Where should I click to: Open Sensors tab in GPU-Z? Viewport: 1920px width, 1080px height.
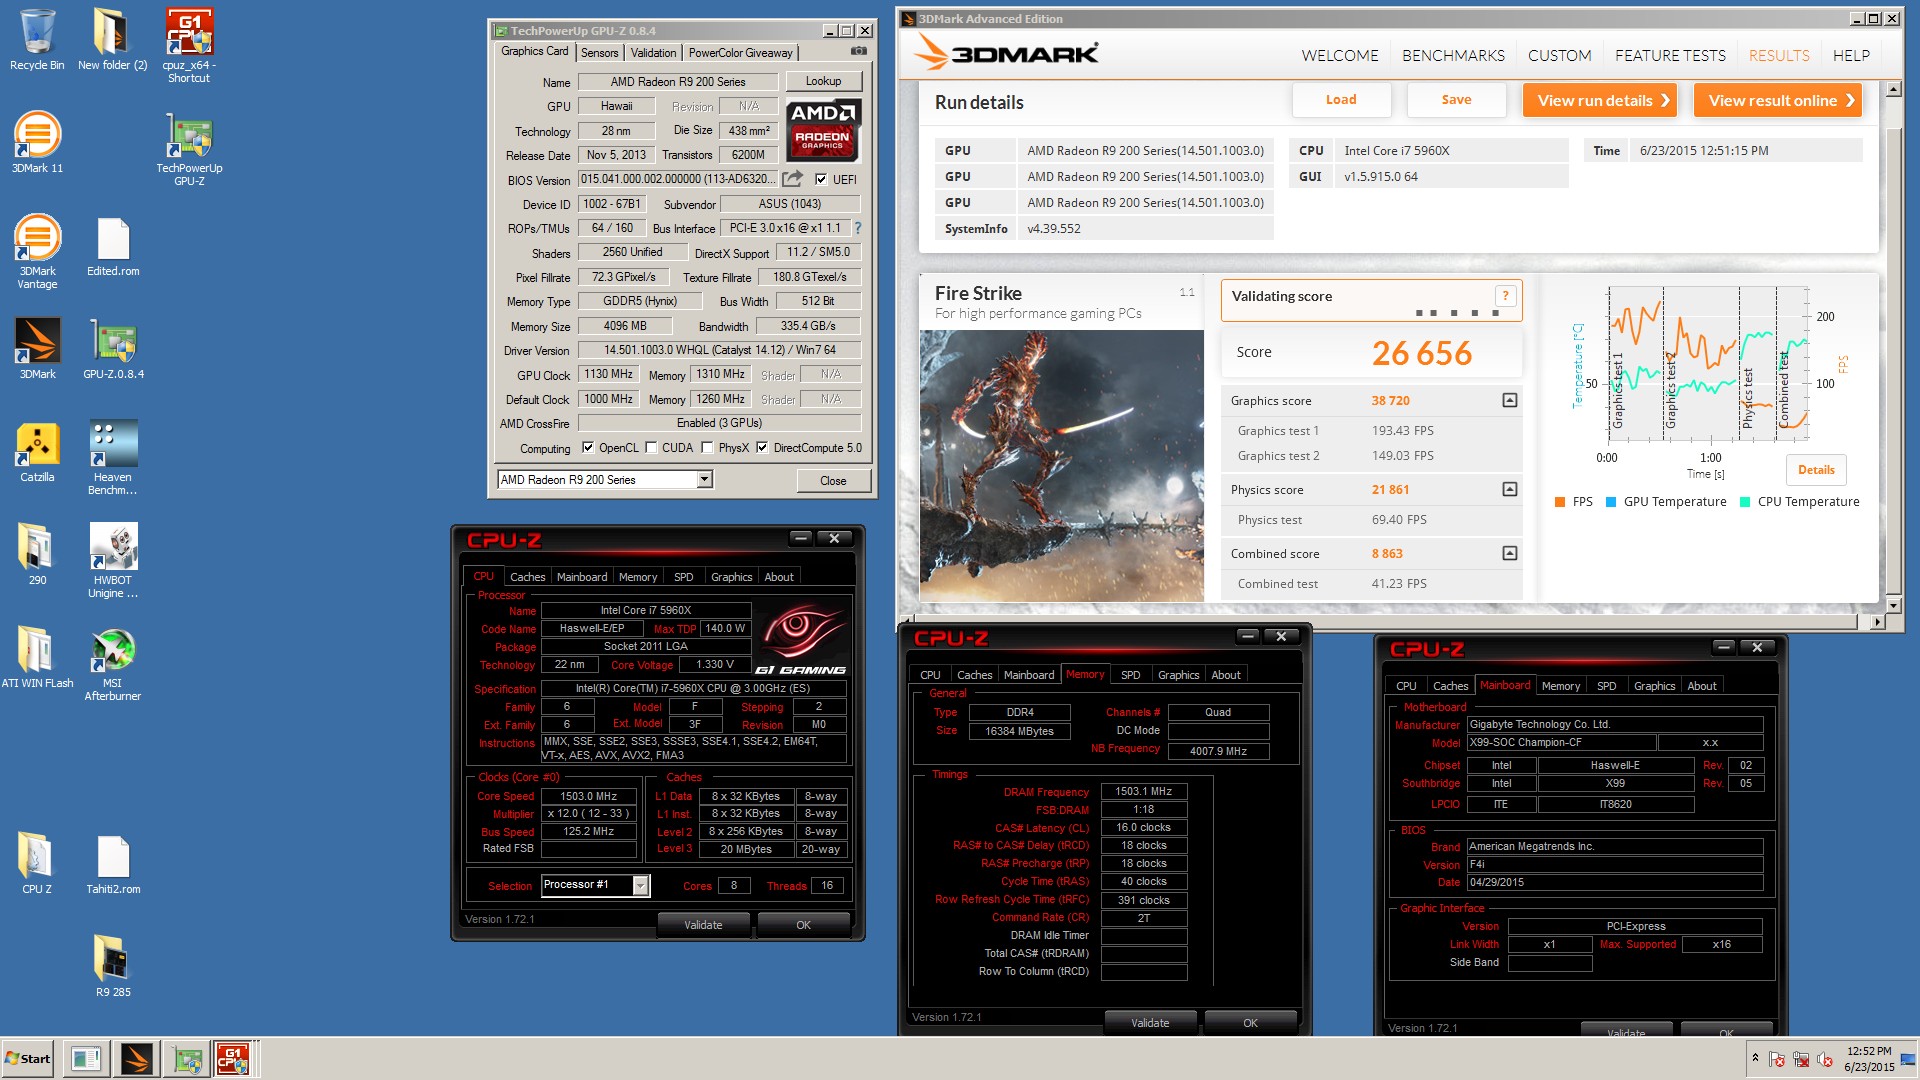tap(599, 53)
